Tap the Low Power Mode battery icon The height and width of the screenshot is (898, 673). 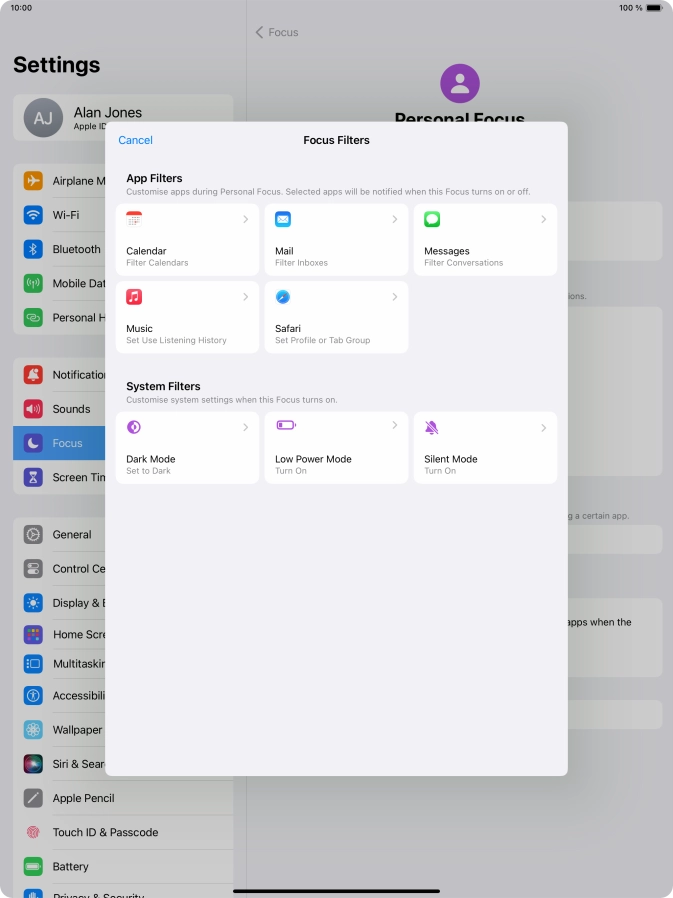286,425
